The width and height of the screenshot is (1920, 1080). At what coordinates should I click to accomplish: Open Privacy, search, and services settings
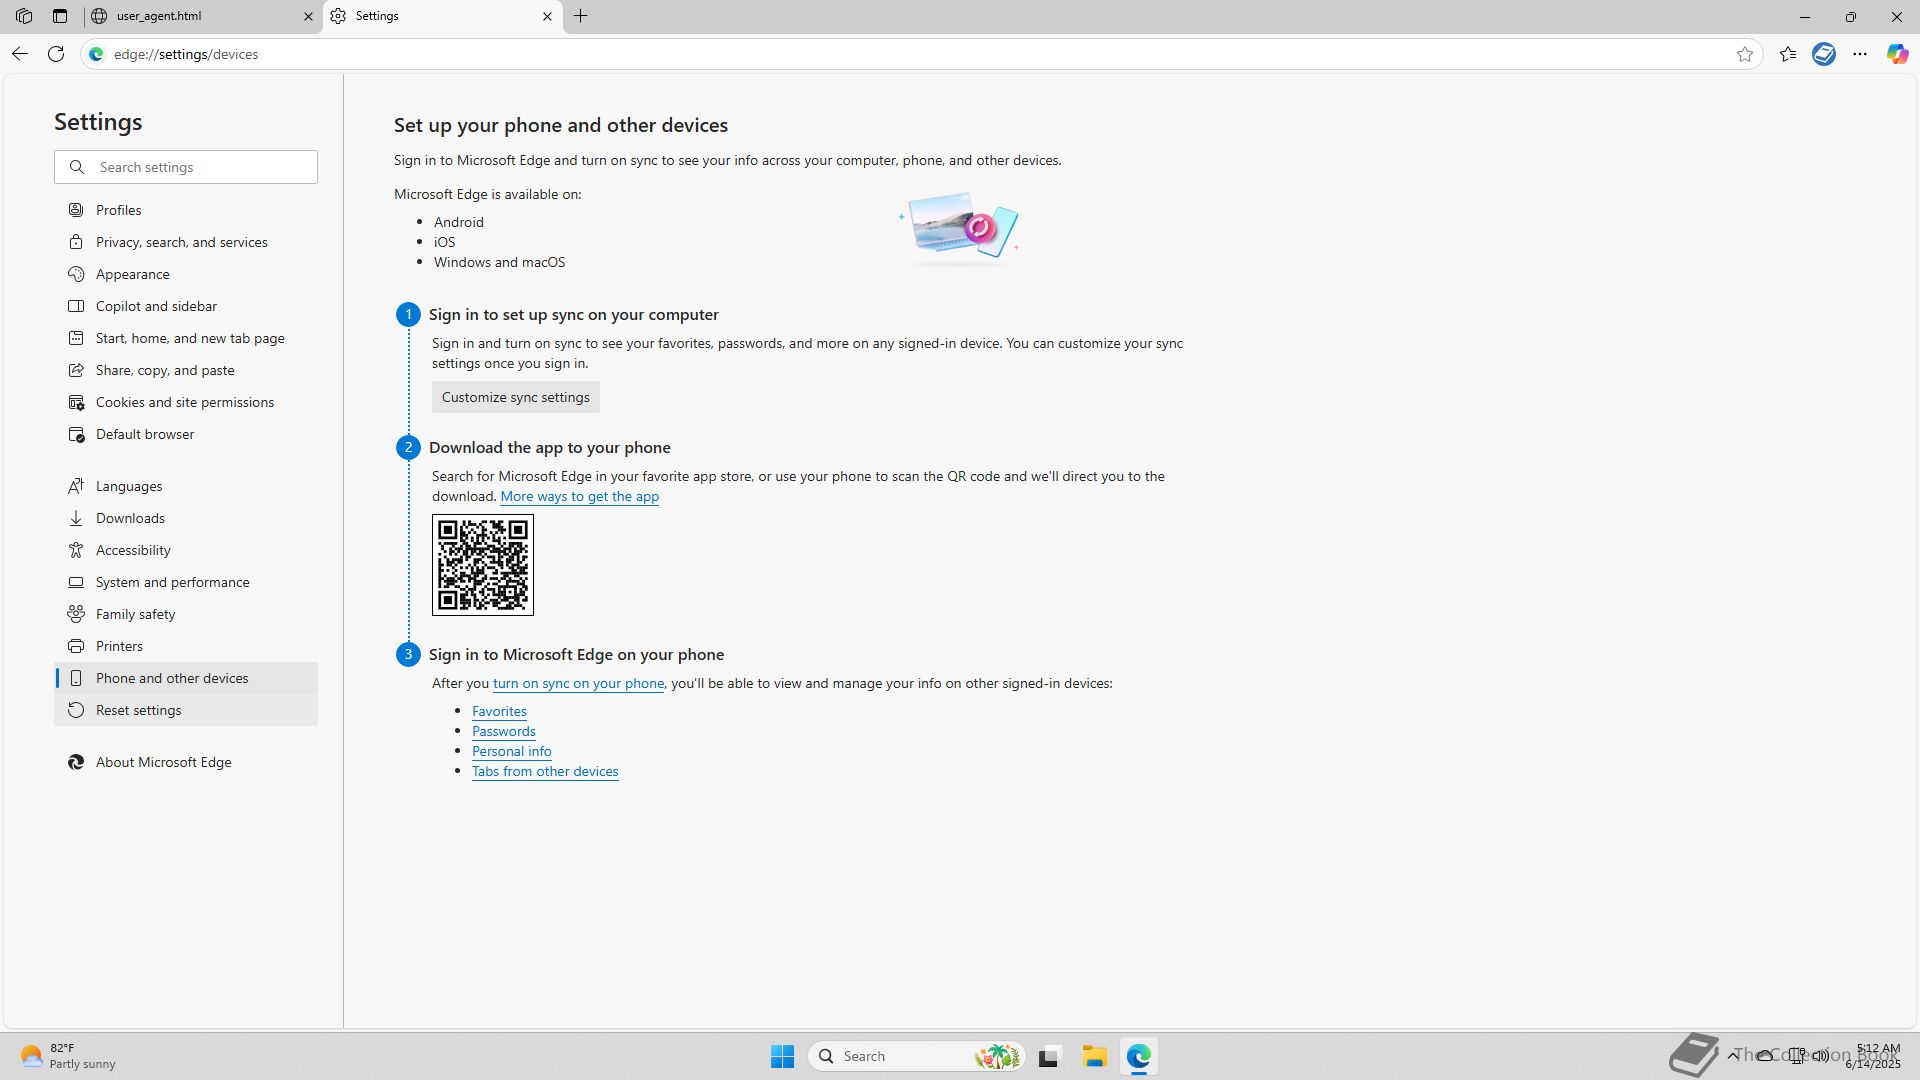pyautogui.click(x=181, y=242)
